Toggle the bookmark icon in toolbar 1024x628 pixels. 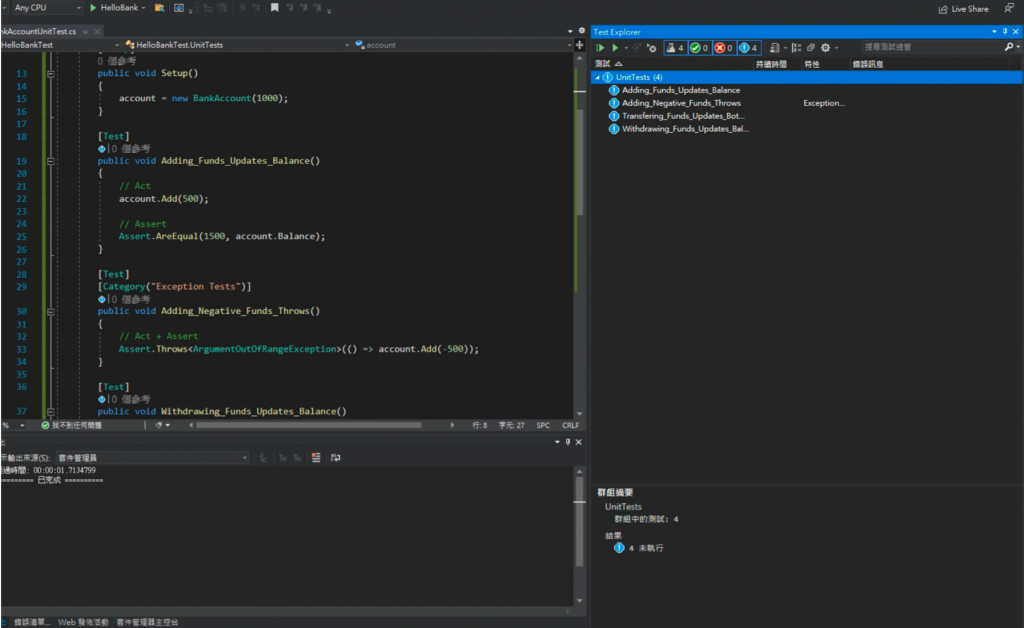274,8
